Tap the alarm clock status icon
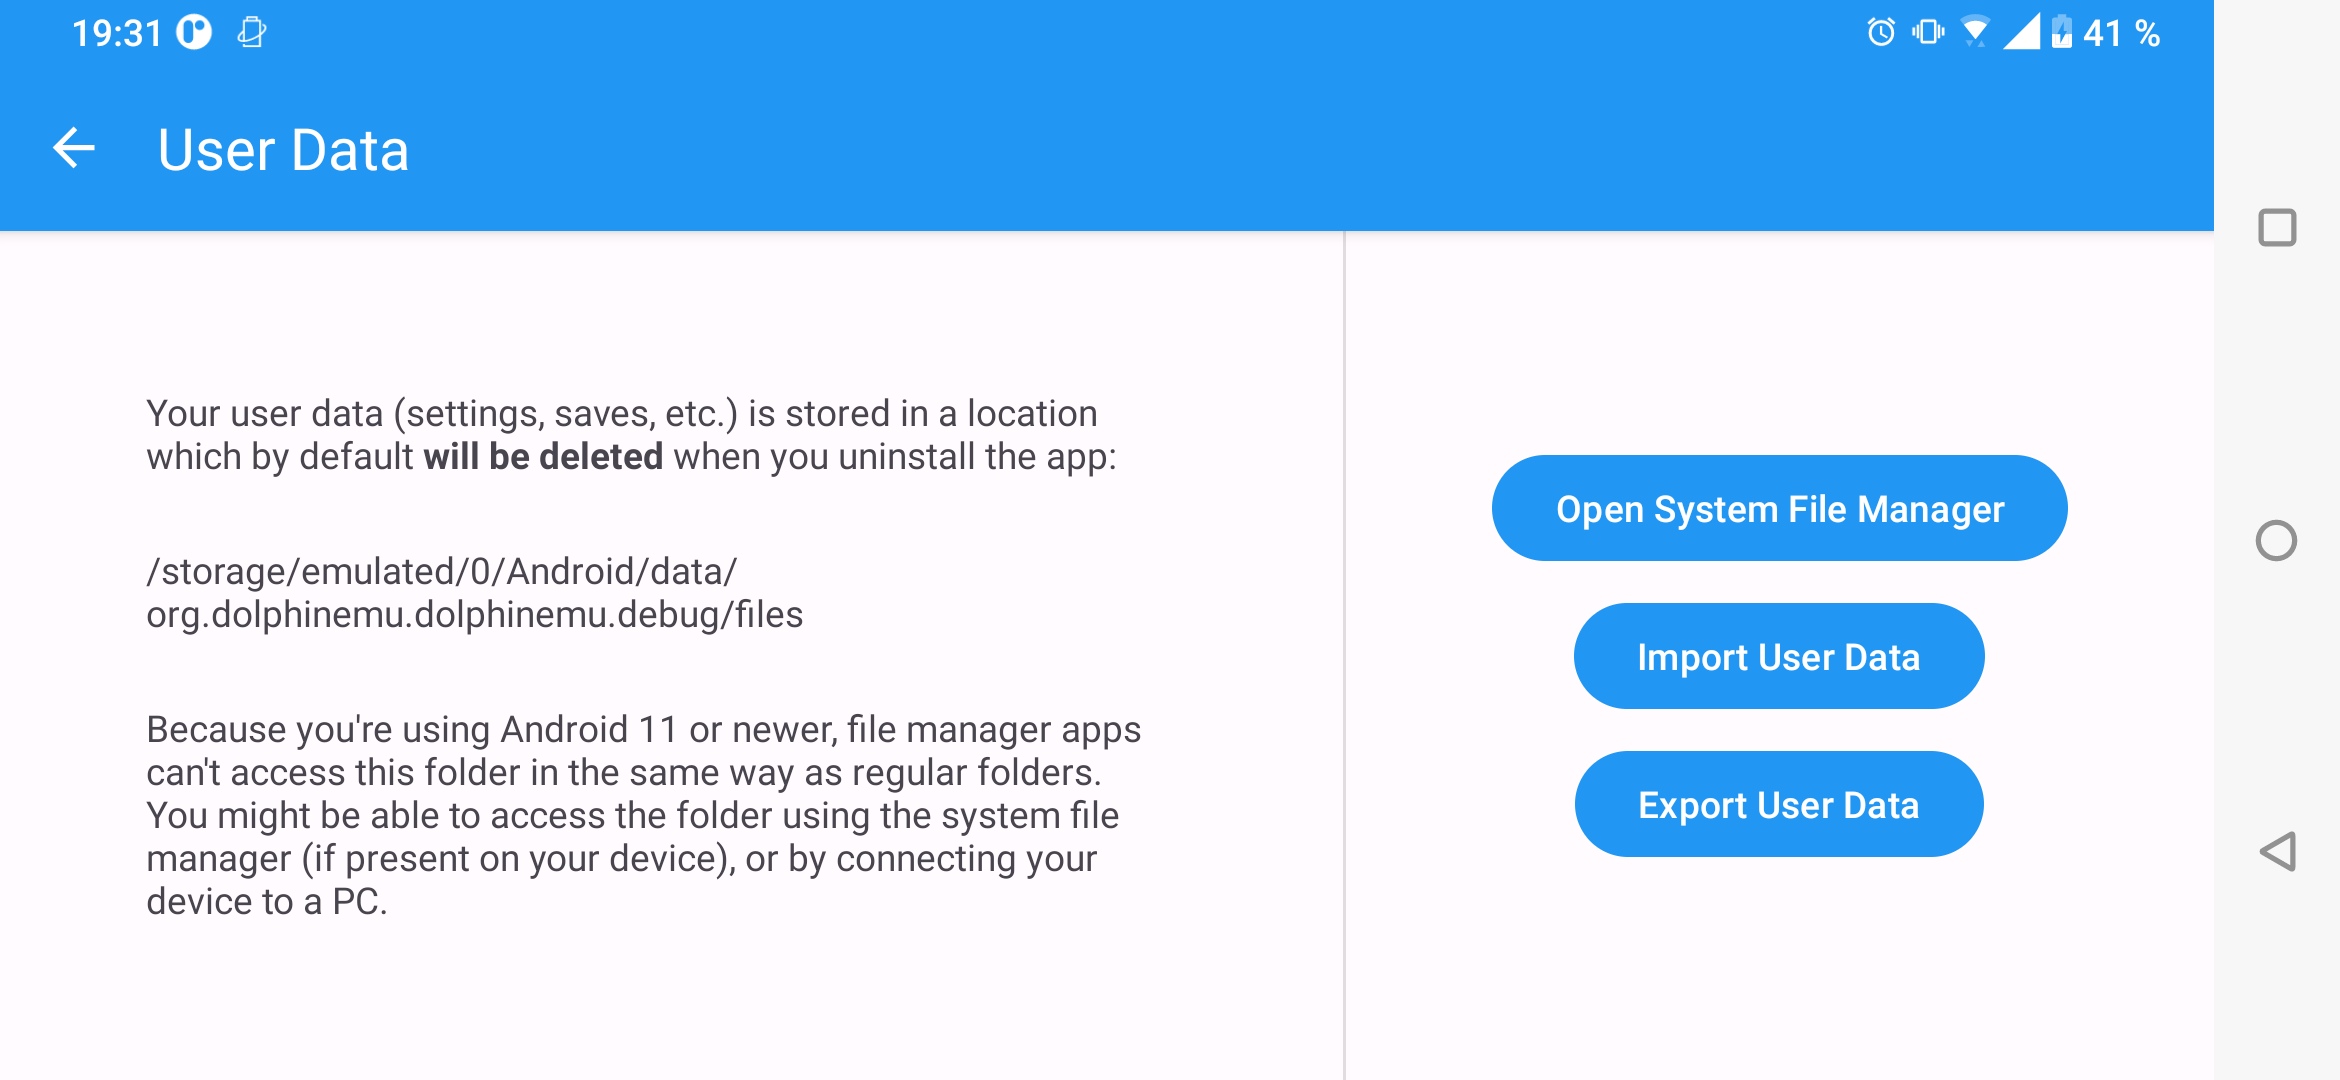 pyautogui.click(x=1881, y=33)
